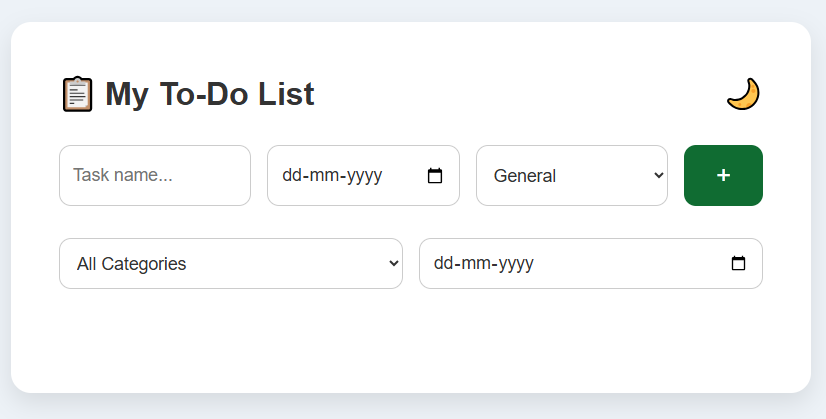Click the chevron arrow of the General select
The width and height of the screenshot is (826, 419).
click(x=658, y=176)
